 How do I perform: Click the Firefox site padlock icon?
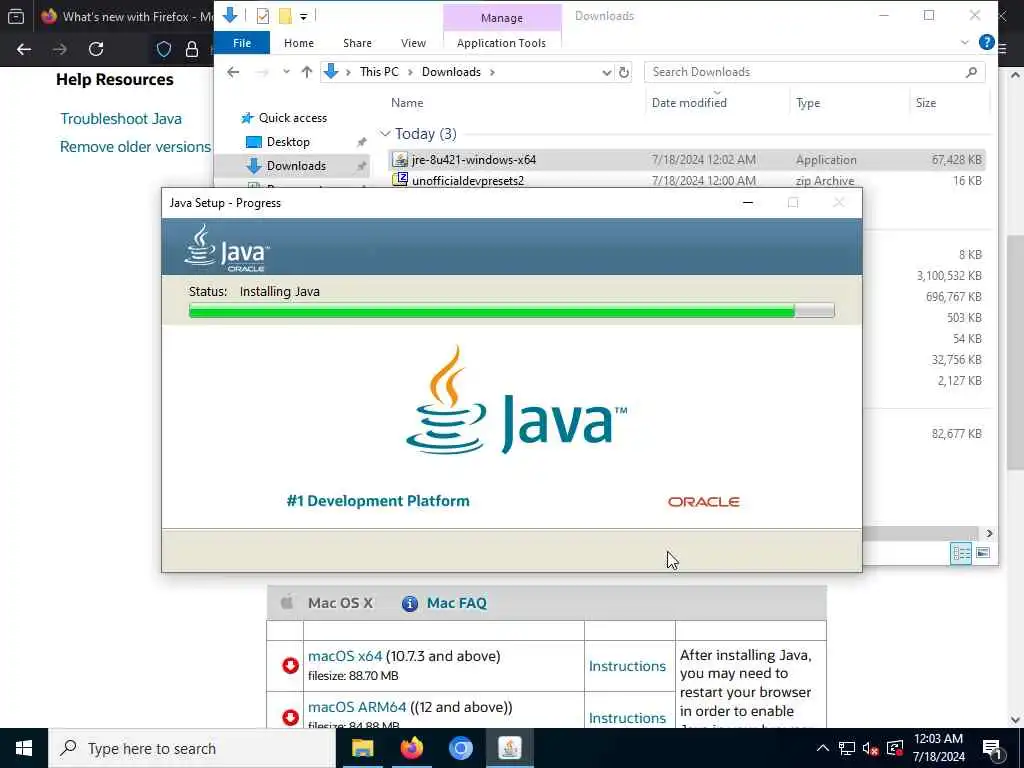click(192, 49)
